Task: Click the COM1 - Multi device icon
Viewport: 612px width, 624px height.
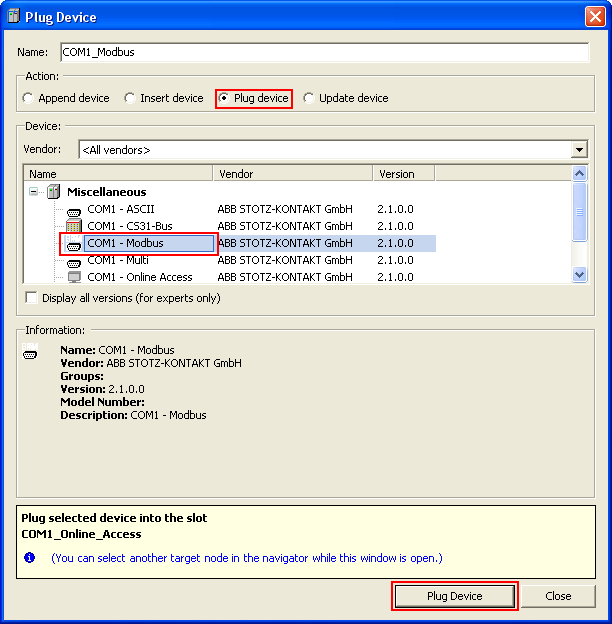Action: (x=74, y=261)
